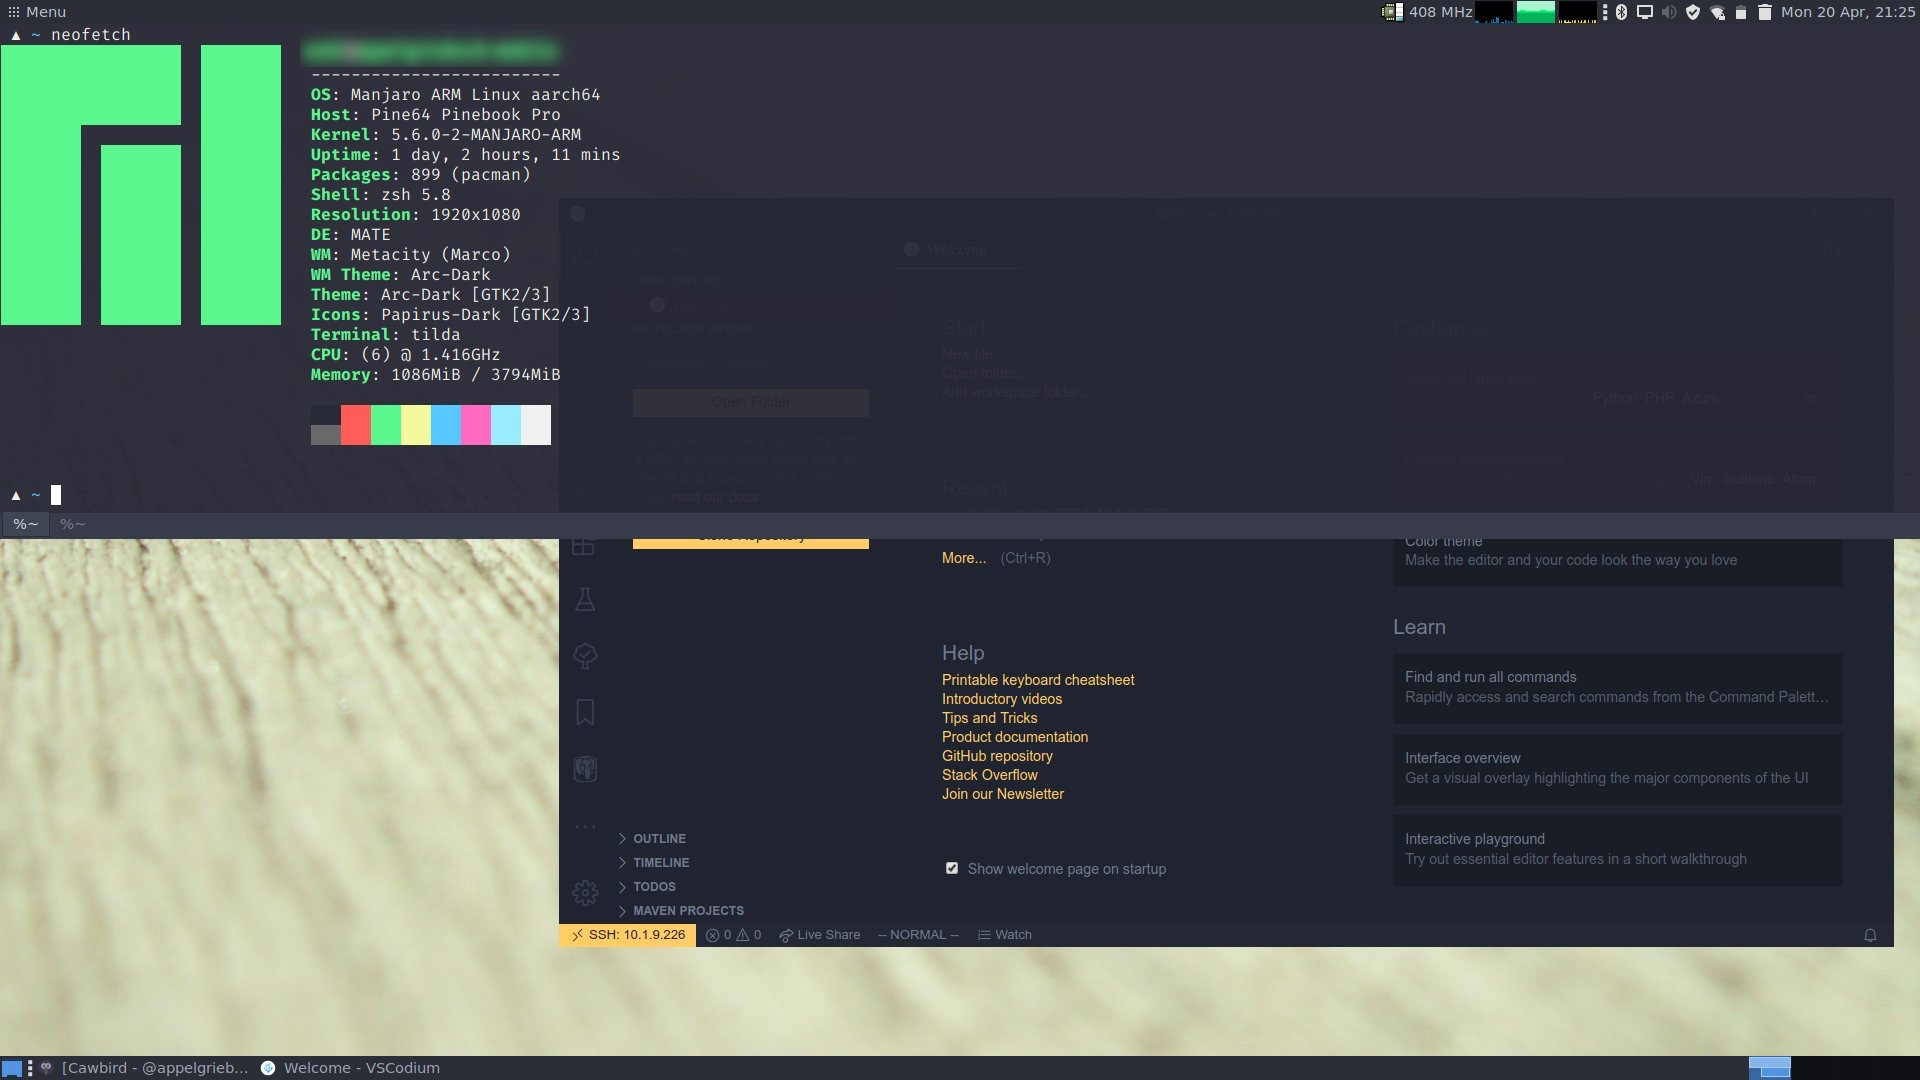The image size is (1920, 1080).
Task: Start Live Share from the status bar
Action: (x=820, y=935)
